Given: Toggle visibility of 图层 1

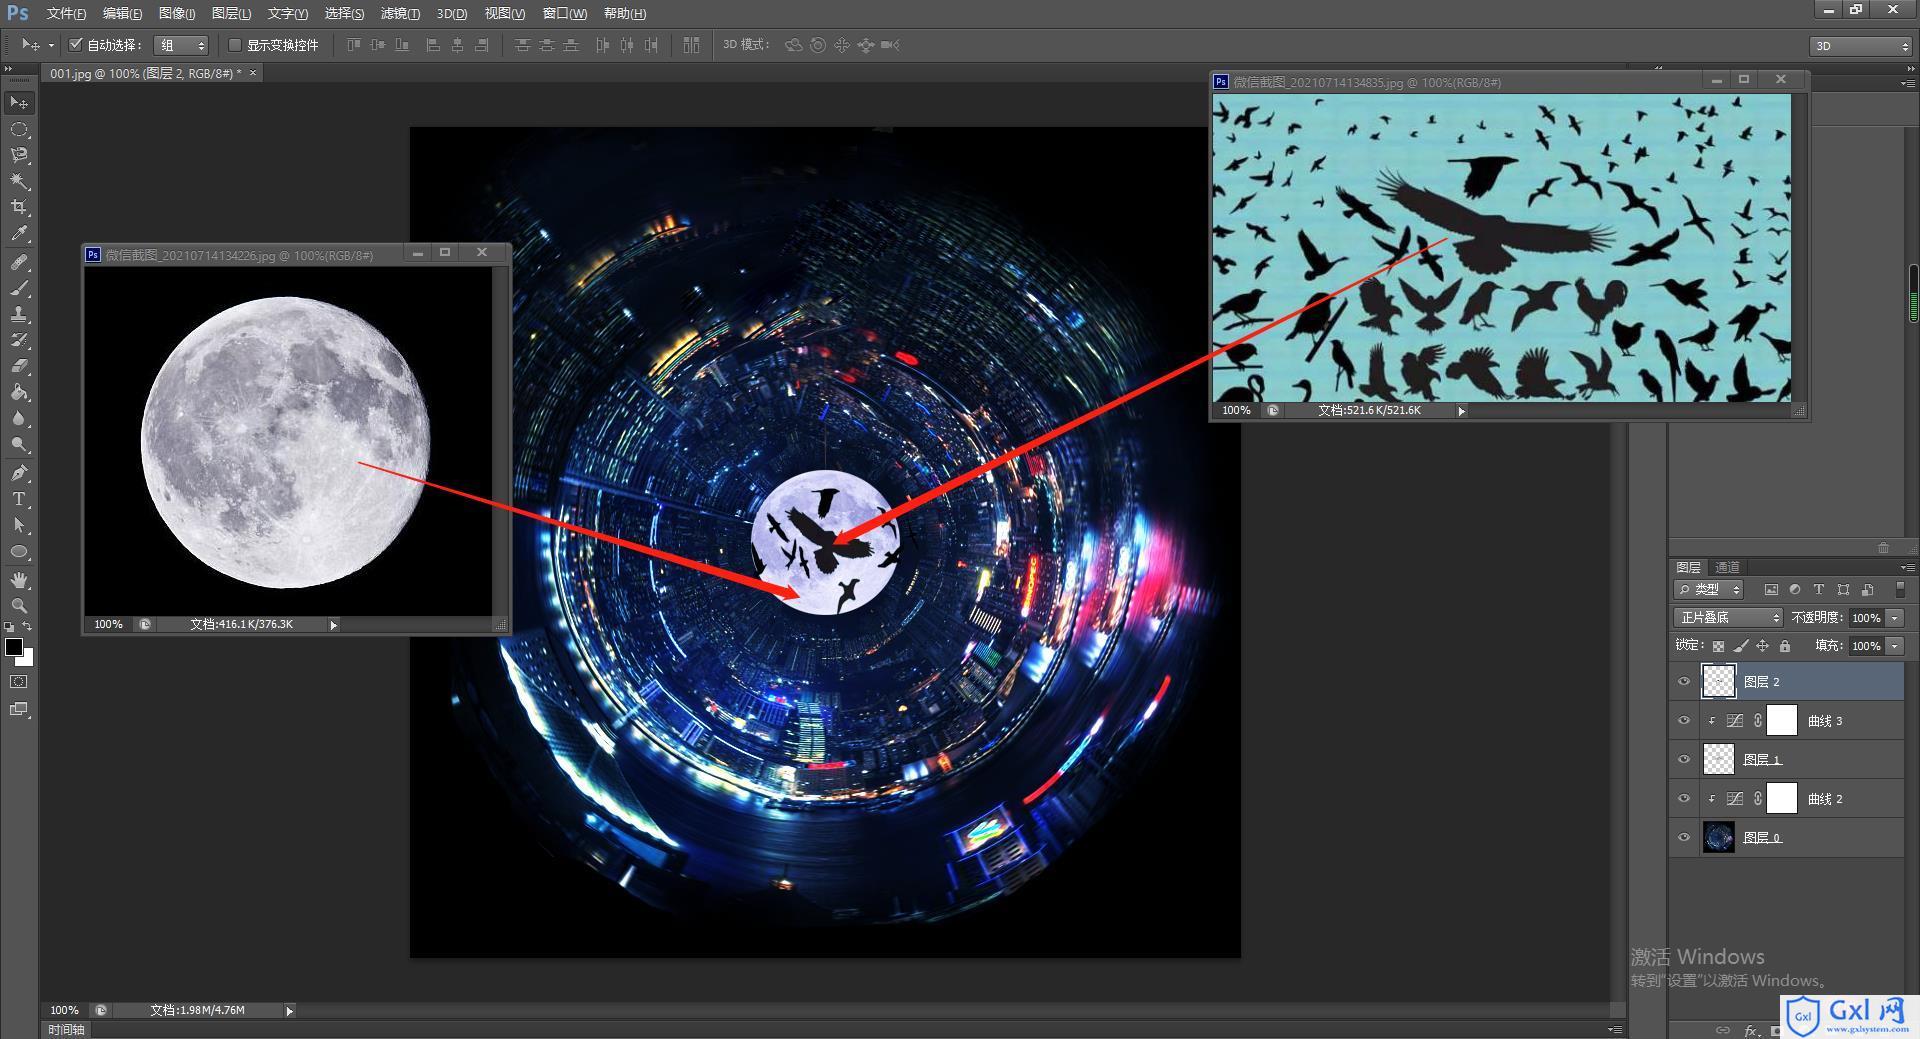Looking at the screenshot, I should pyautogui.click(x=1684, y=760).
